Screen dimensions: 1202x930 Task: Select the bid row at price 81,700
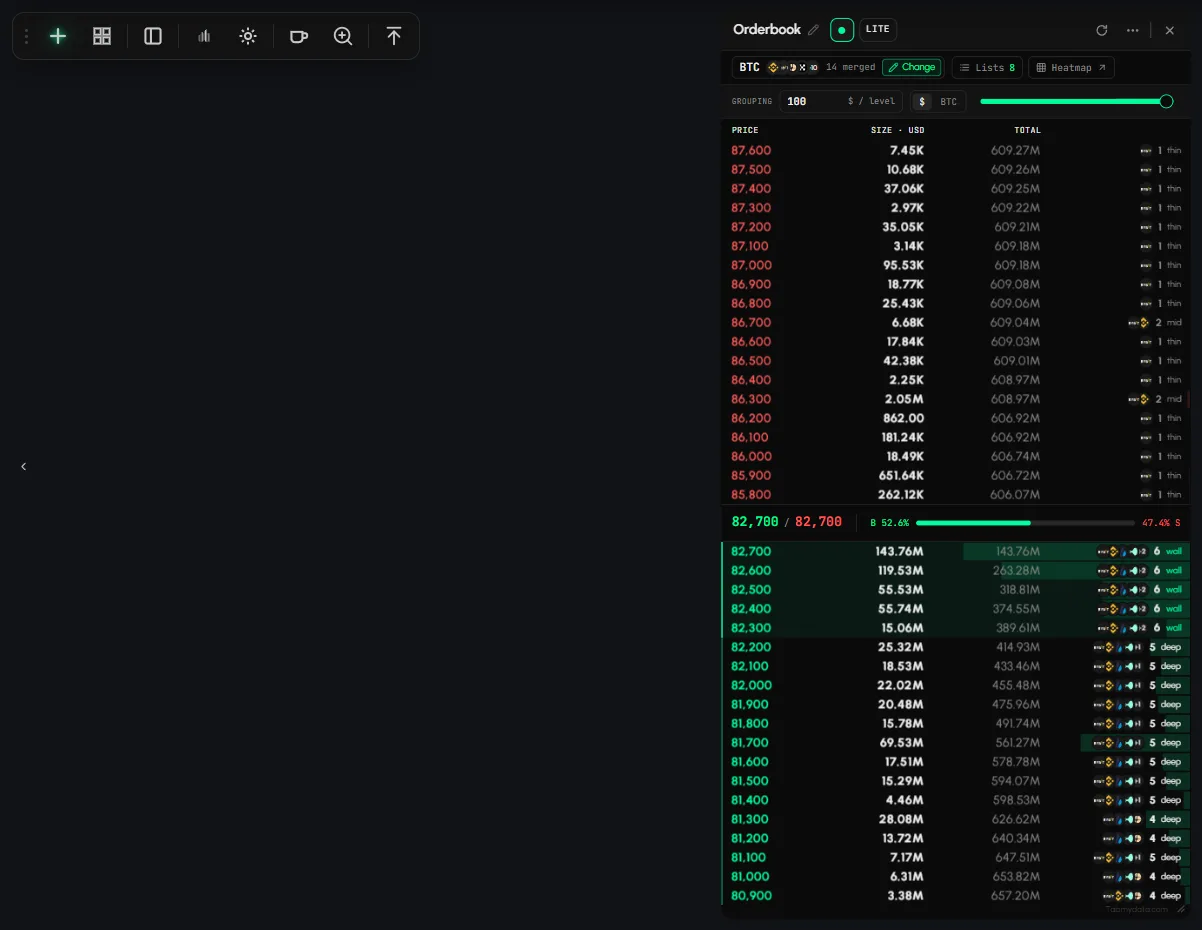point(956,742)
